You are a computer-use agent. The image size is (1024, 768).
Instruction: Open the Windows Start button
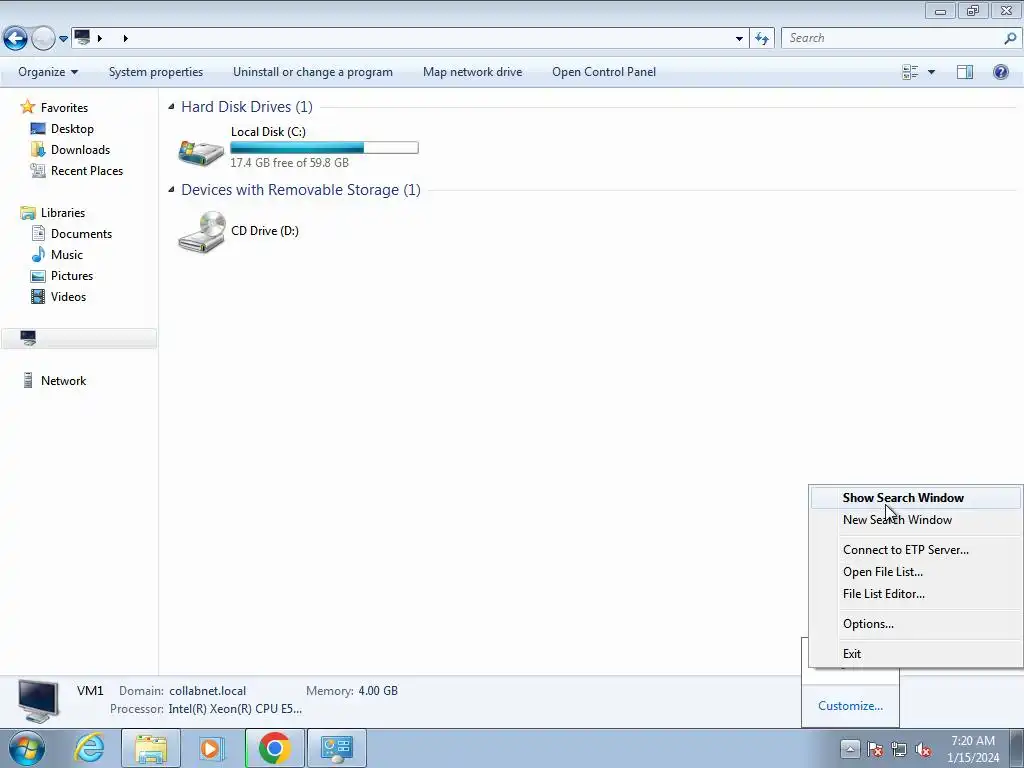pos(27,748)
